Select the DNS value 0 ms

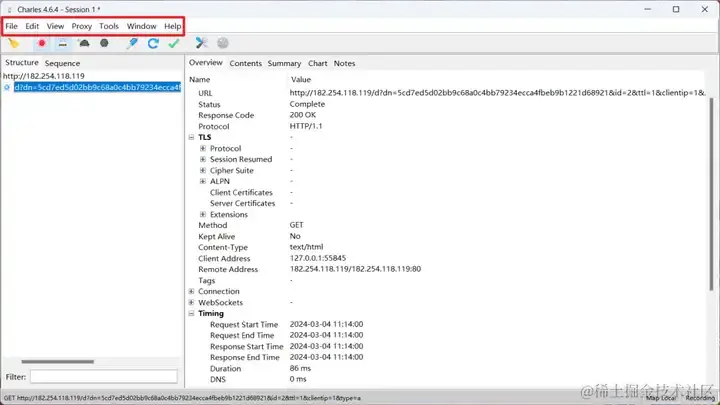tap(298, 379)
